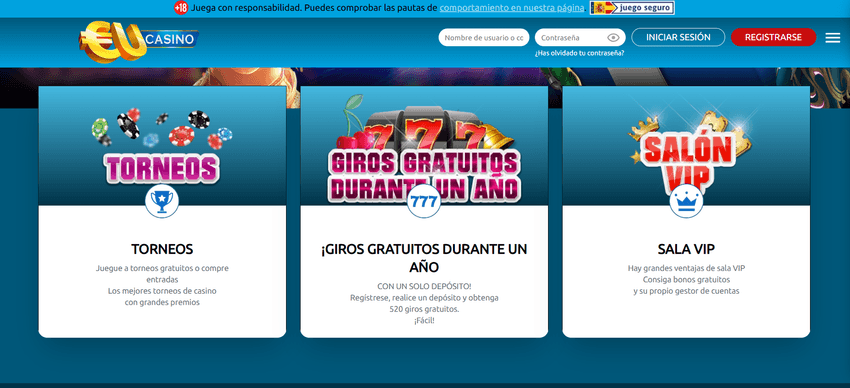
Task: Click the crown icon on Sala VIP card
Action: 686,202
